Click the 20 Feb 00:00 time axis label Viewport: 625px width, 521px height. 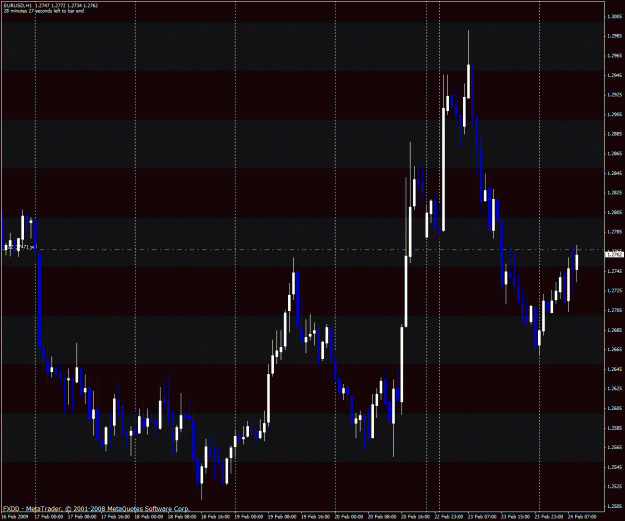pos(349,517)
